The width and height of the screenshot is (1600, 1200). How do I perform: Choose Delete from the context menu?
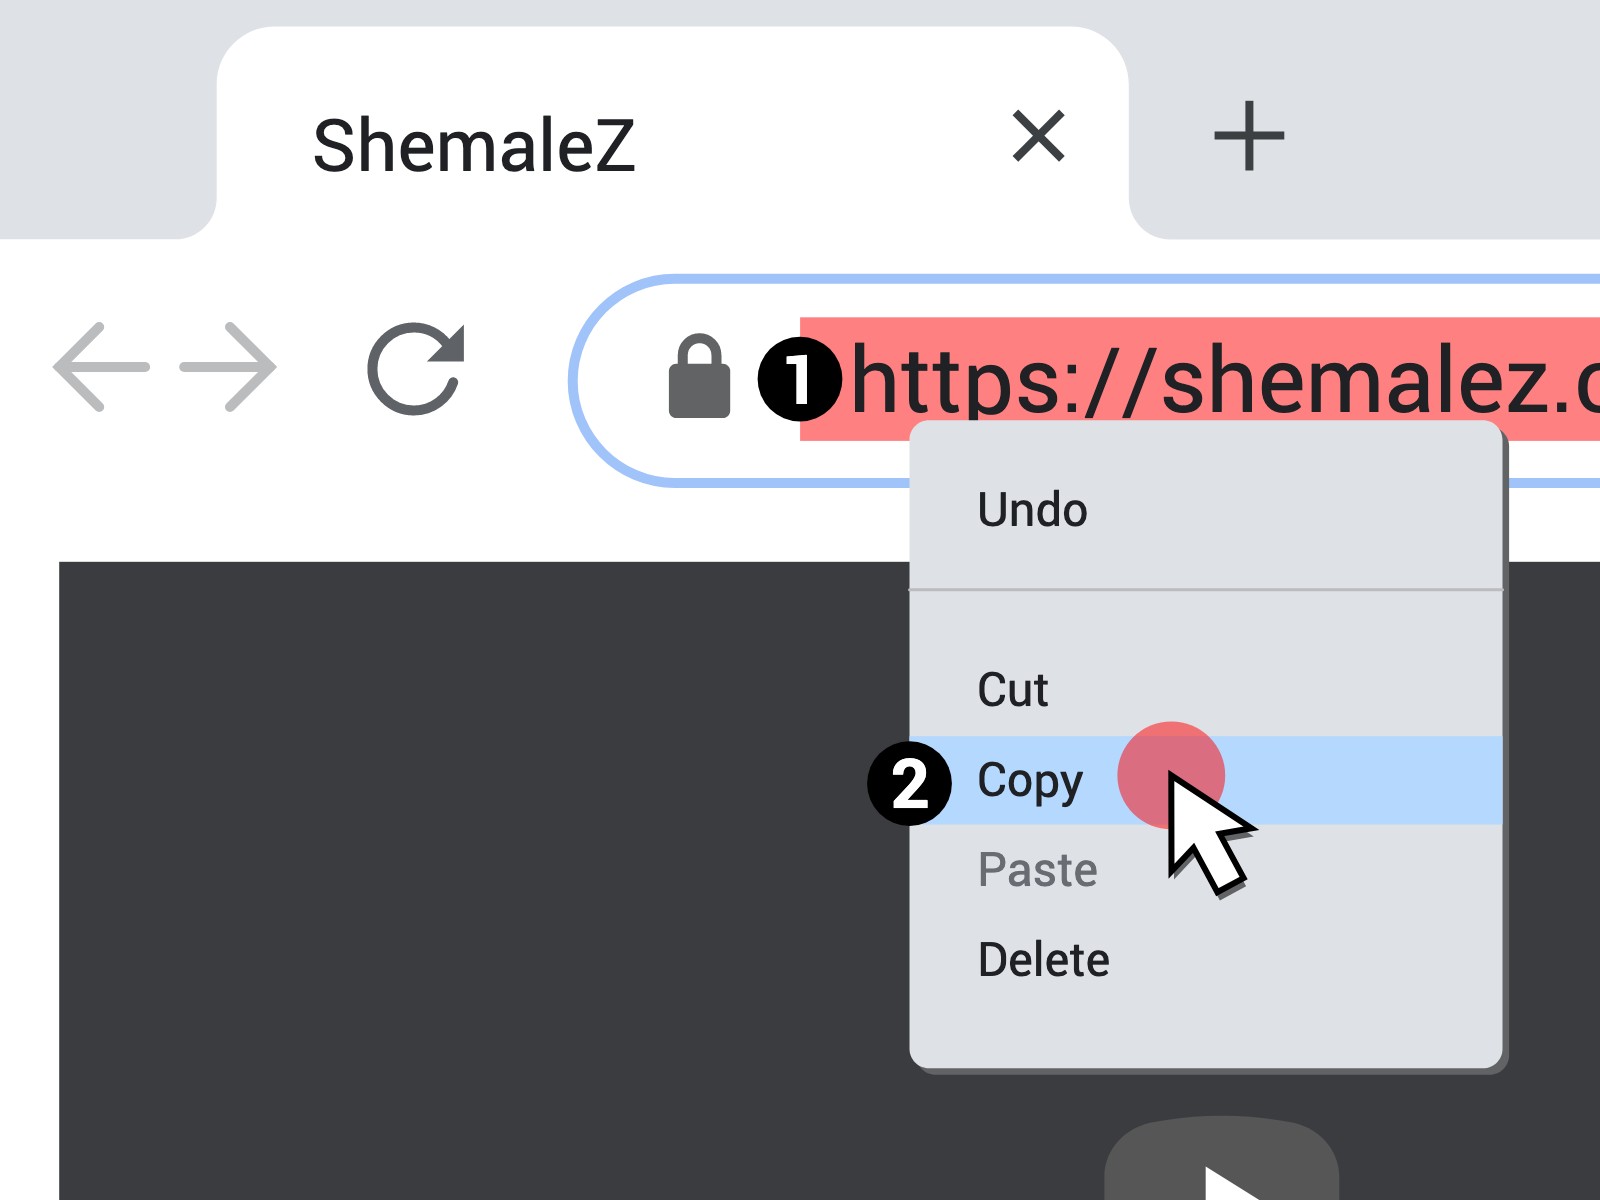tap(1206, 959)
